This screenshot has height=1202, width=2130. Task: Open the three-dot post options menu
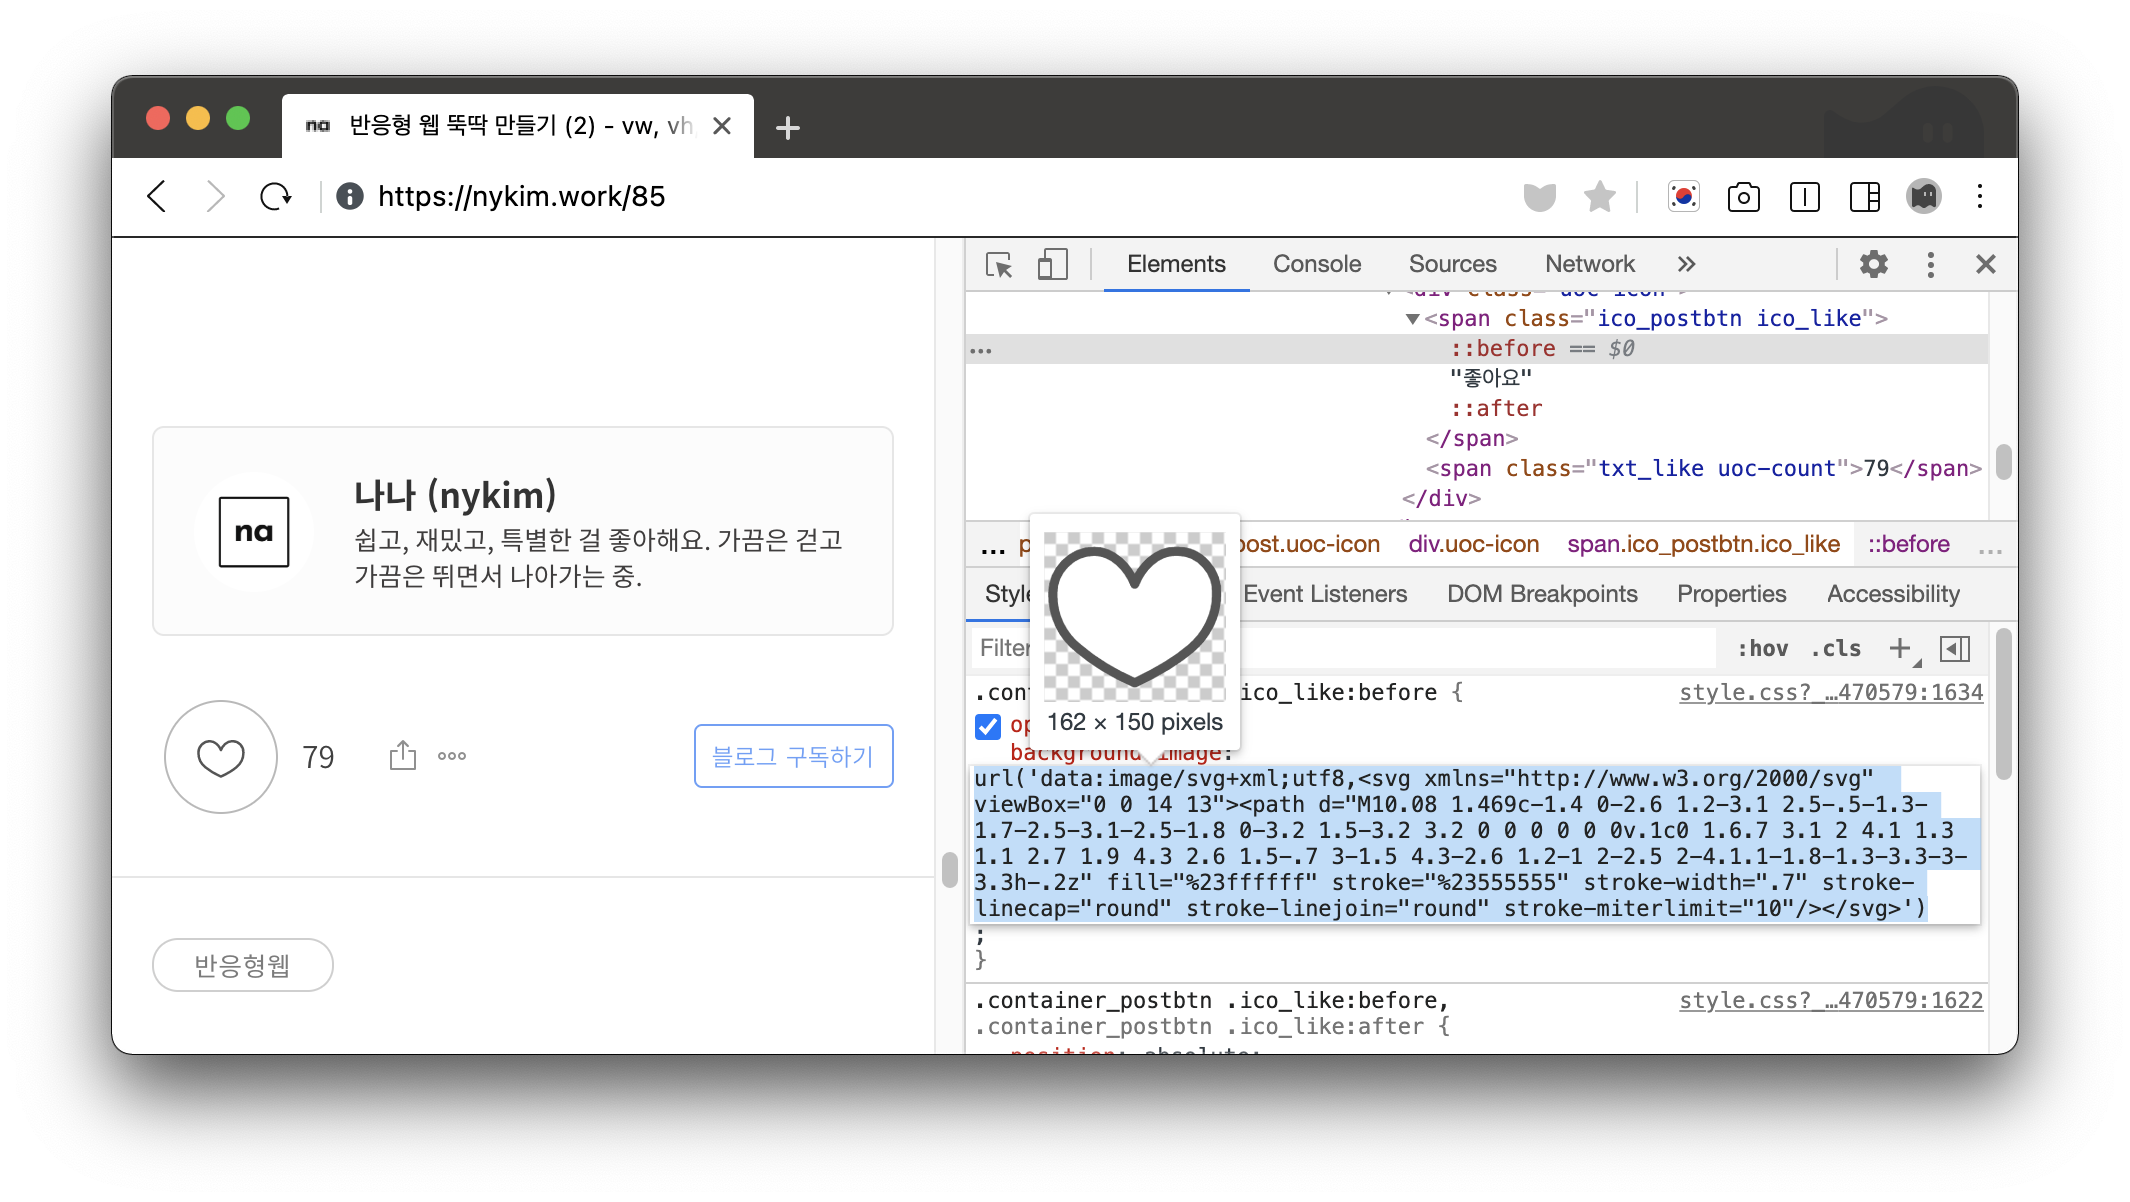(452, 756)
